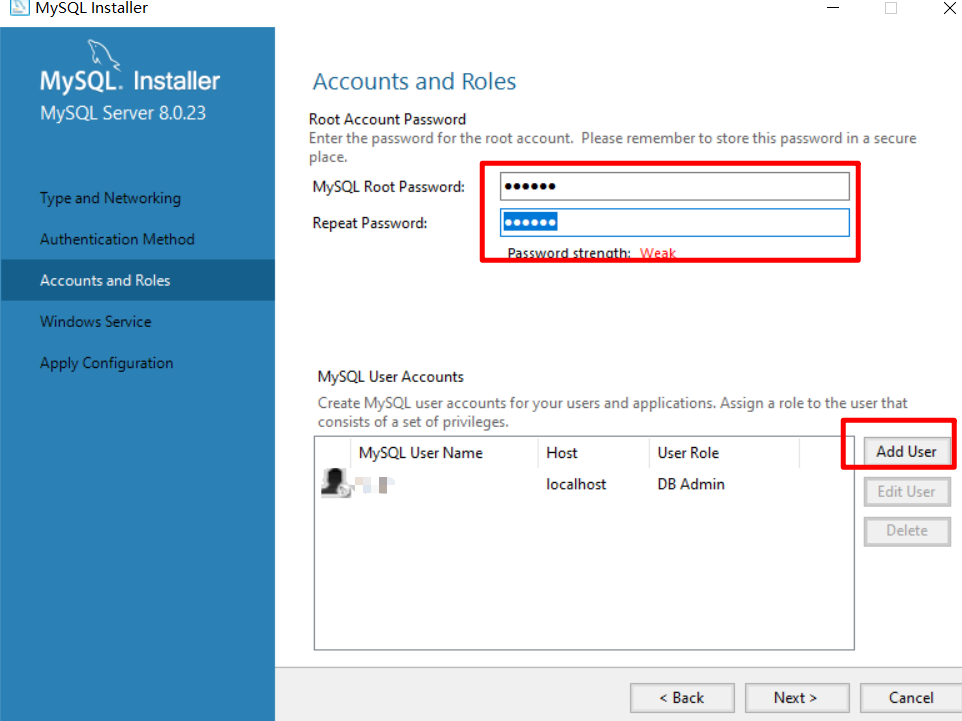
Task: Minimize the MySQL Installer window
Action: tap(833, 7)
